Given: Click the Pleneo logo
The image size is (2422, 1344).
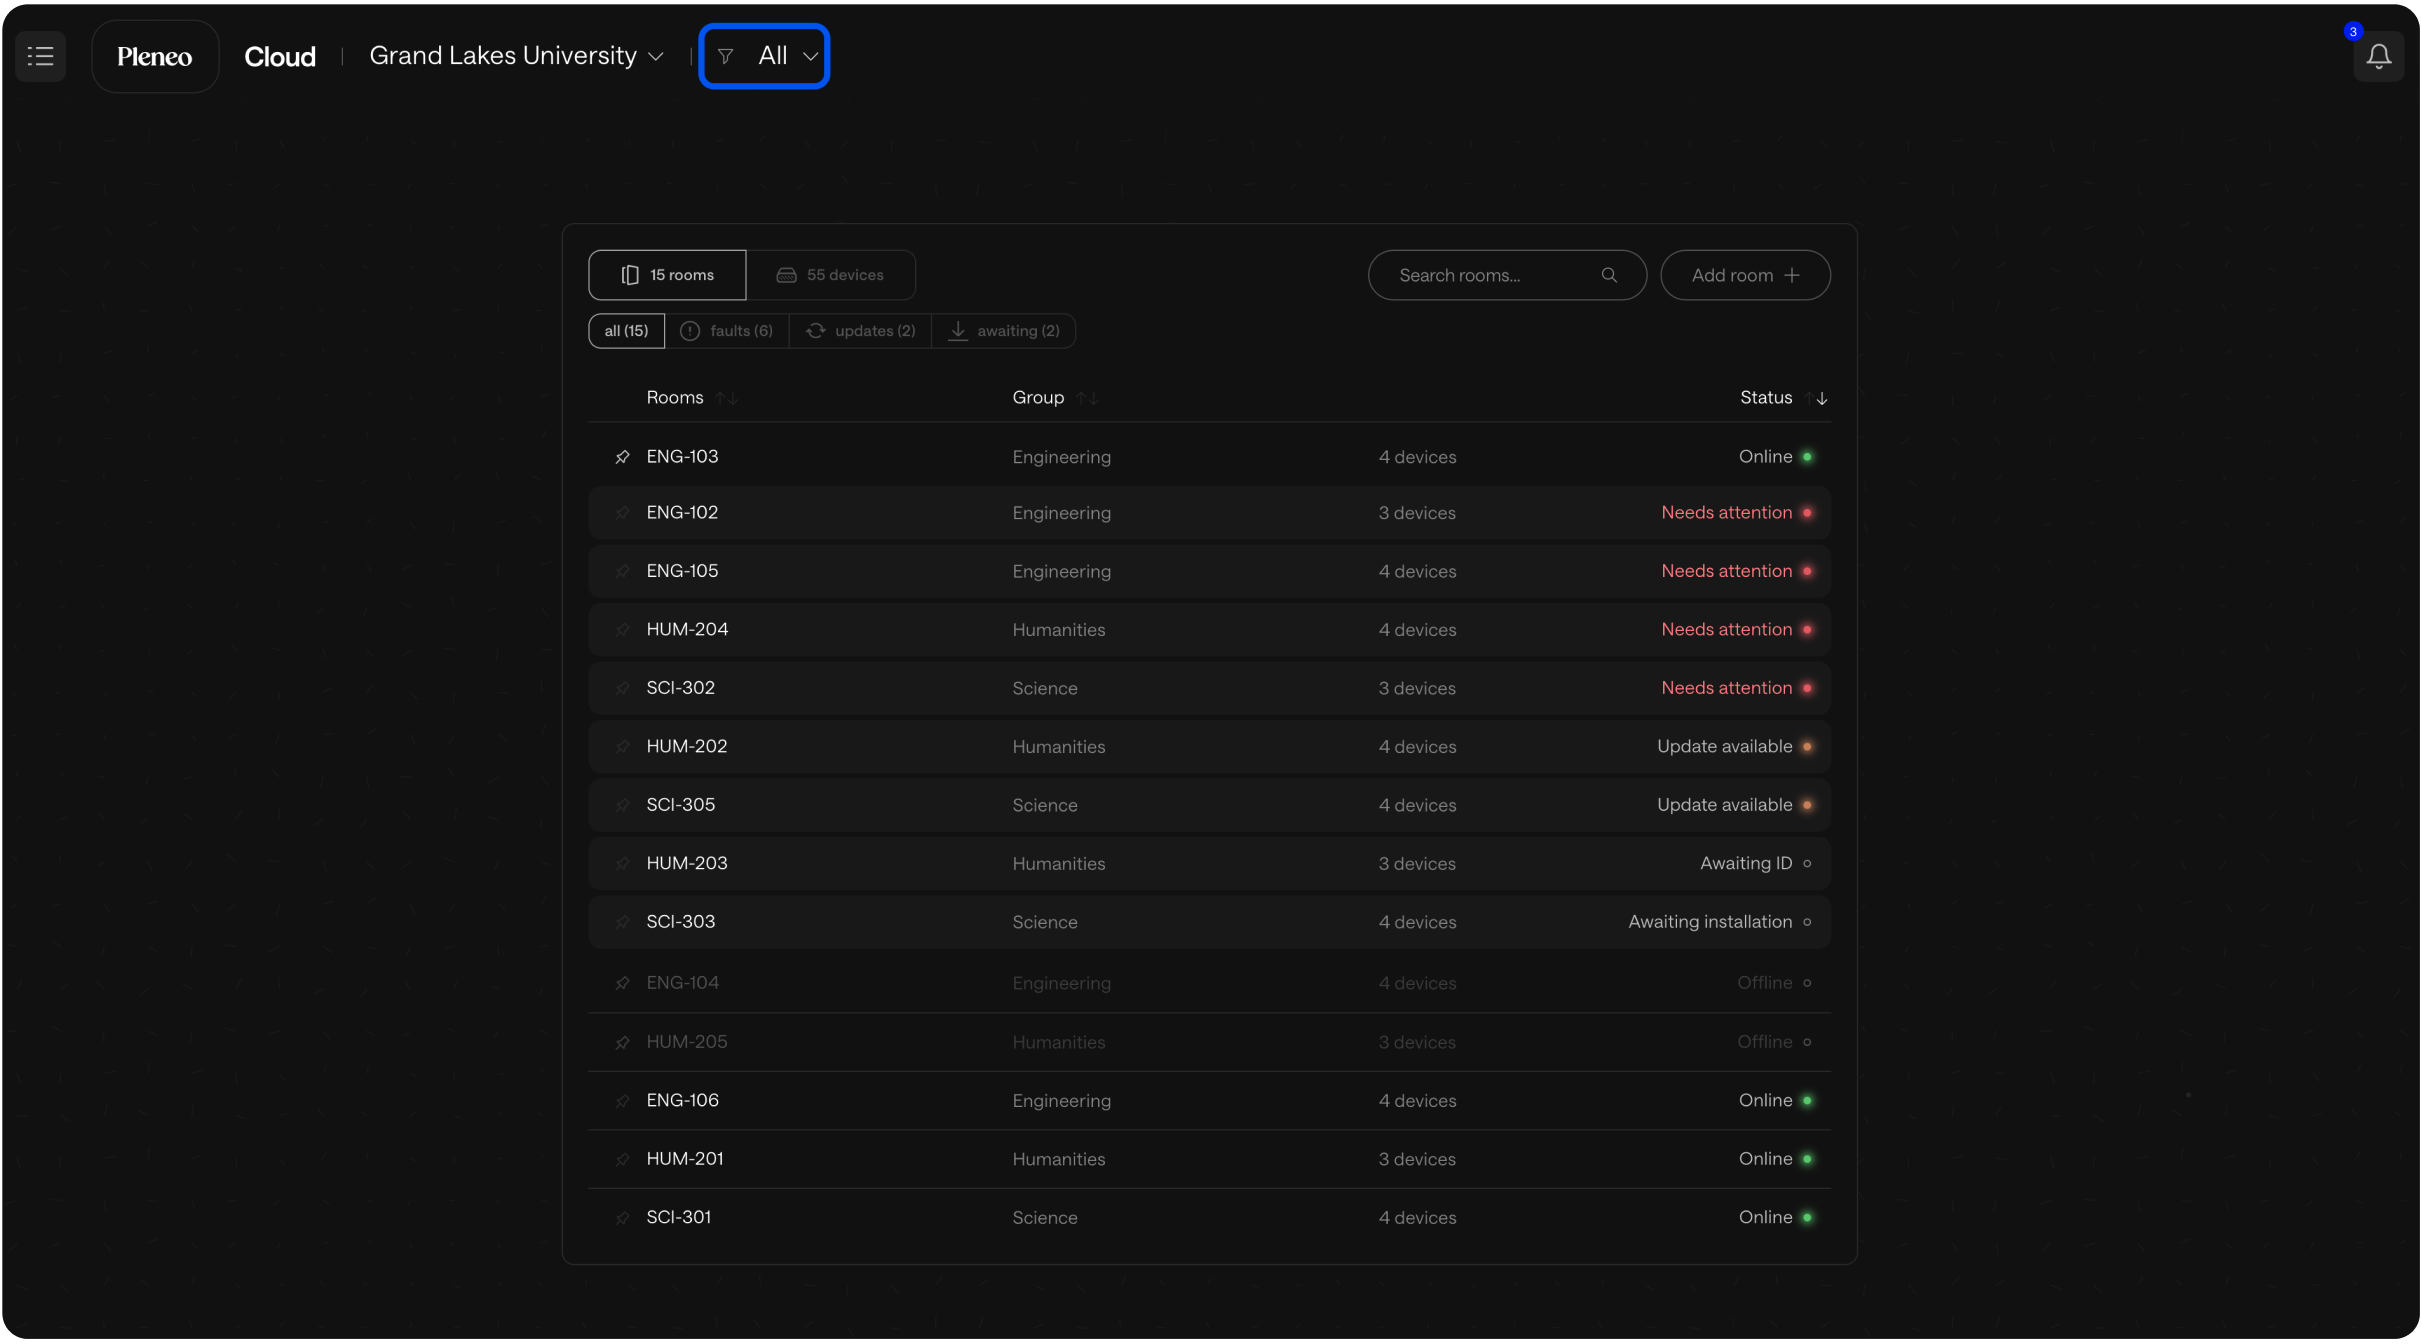Looking at the screenshot, I should [155, 56].
